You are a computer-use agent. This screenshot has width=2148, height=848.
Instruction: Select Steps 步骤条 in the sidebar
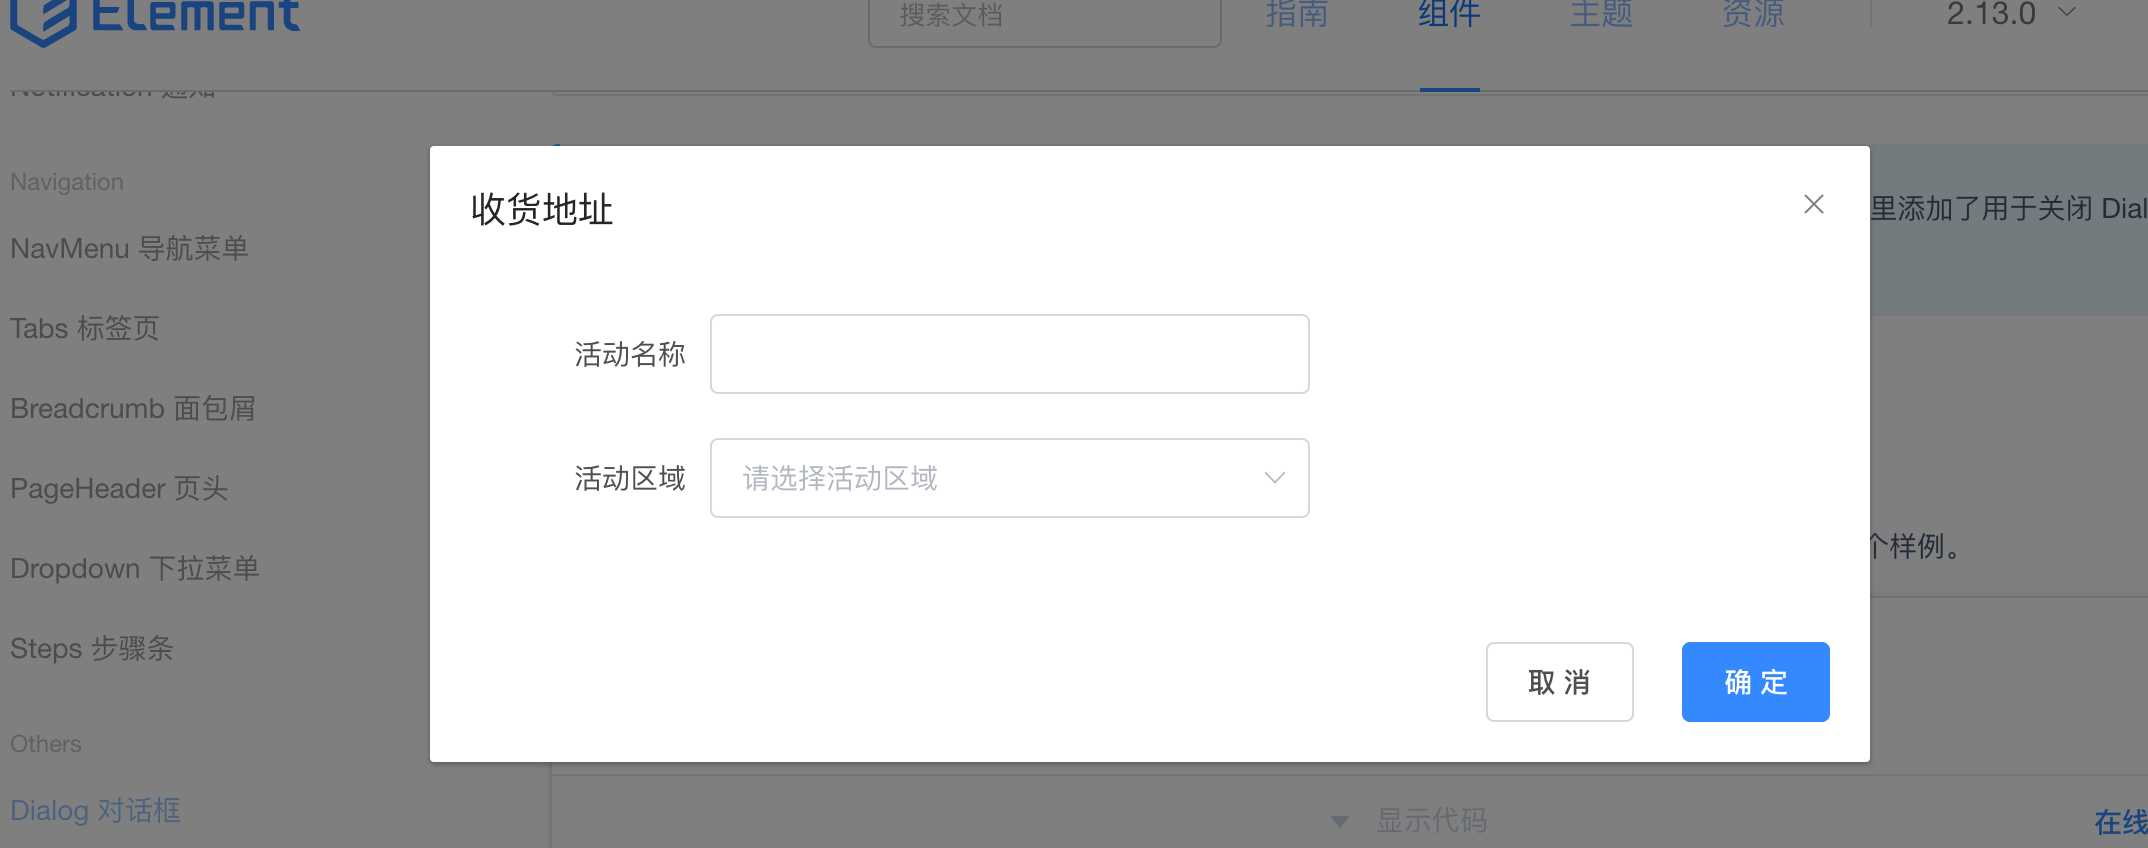pyautogui.click(x=92, y=648)
